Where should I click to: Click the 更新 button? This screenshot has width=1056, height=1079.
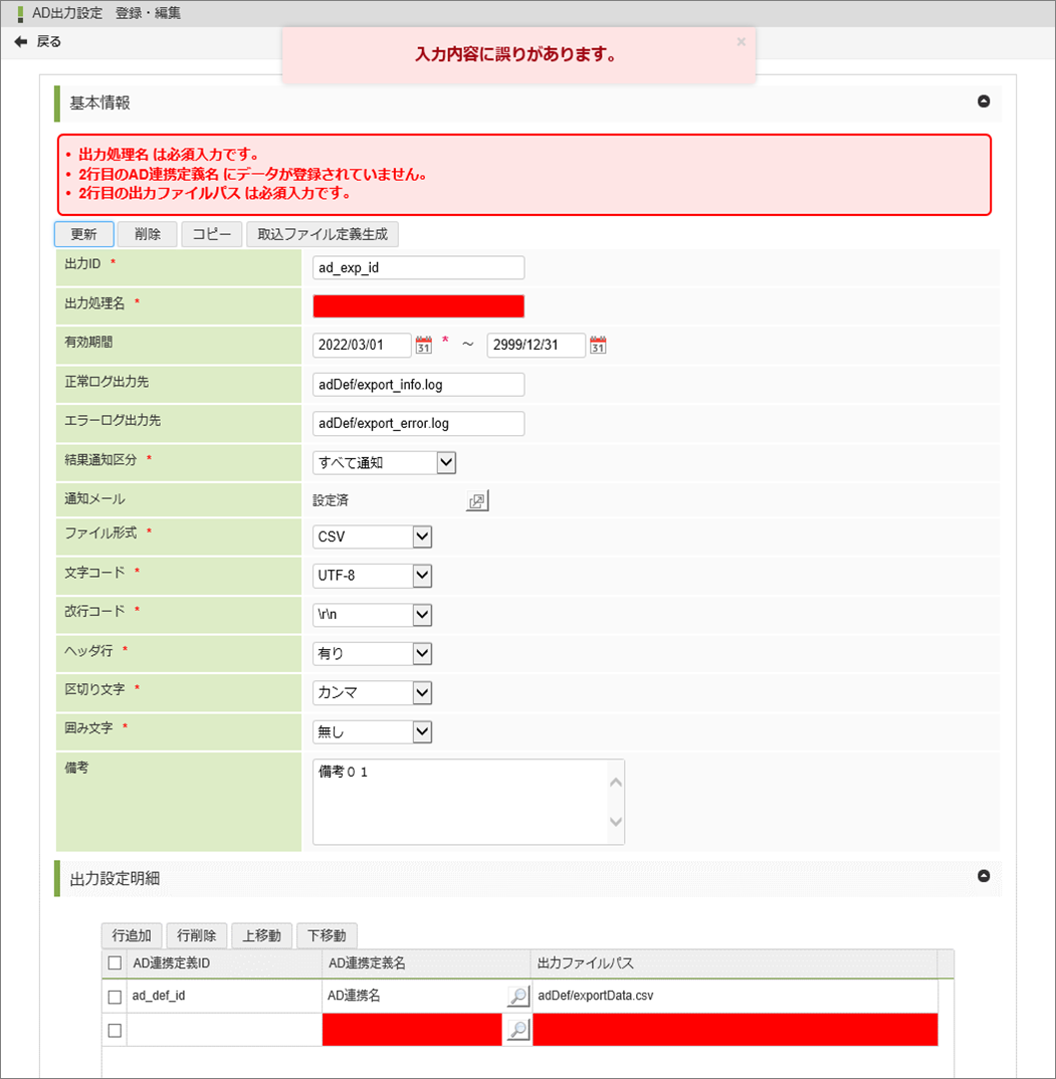click(x=83, y=234)
